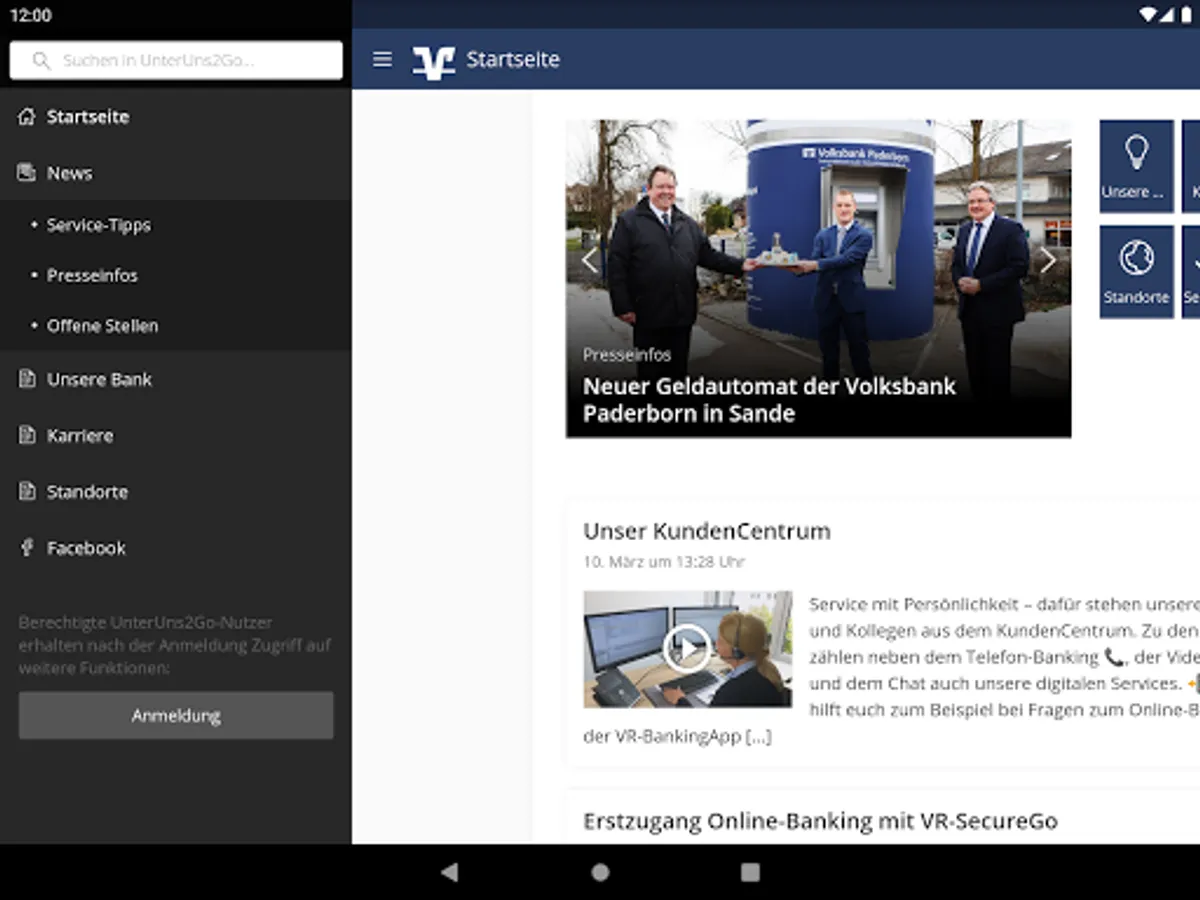The height and width of the screenshot is (900, 1200).
Task: Open Karriere in the sidebar
Action: (176, 435)
